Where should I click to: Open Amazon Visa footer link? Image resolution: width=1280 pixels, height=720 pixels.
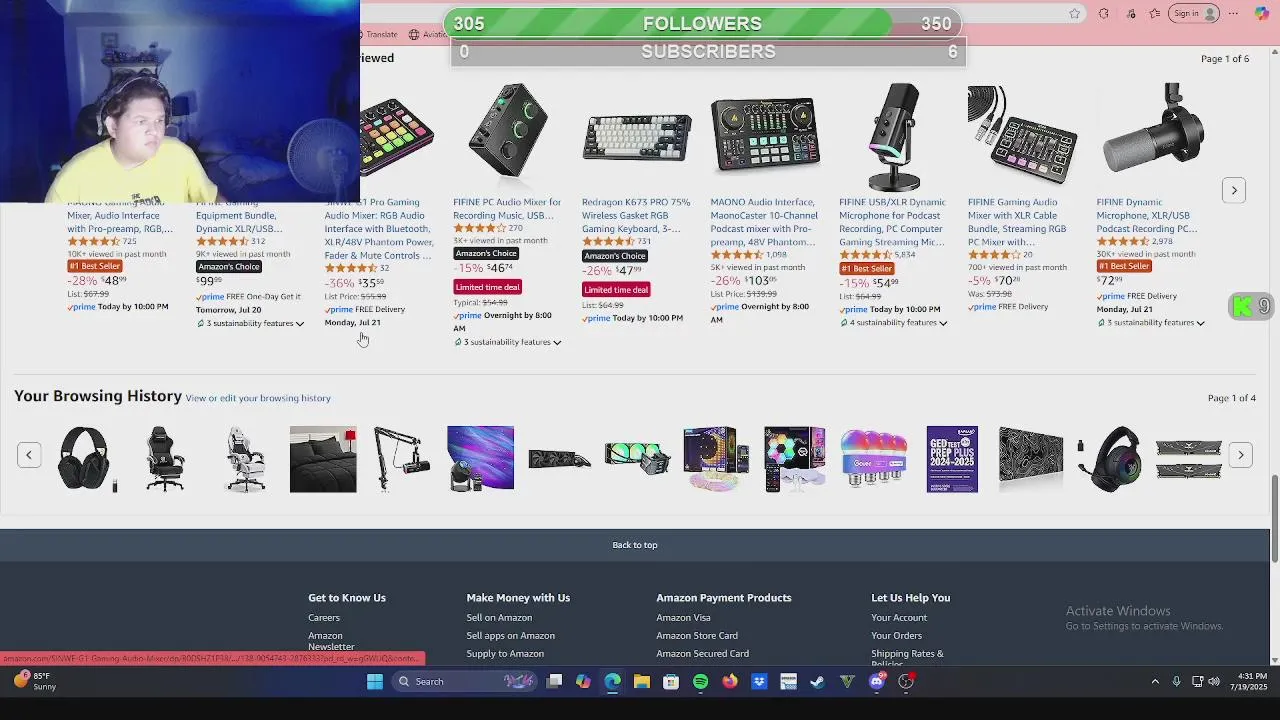(x=683, y=618)
